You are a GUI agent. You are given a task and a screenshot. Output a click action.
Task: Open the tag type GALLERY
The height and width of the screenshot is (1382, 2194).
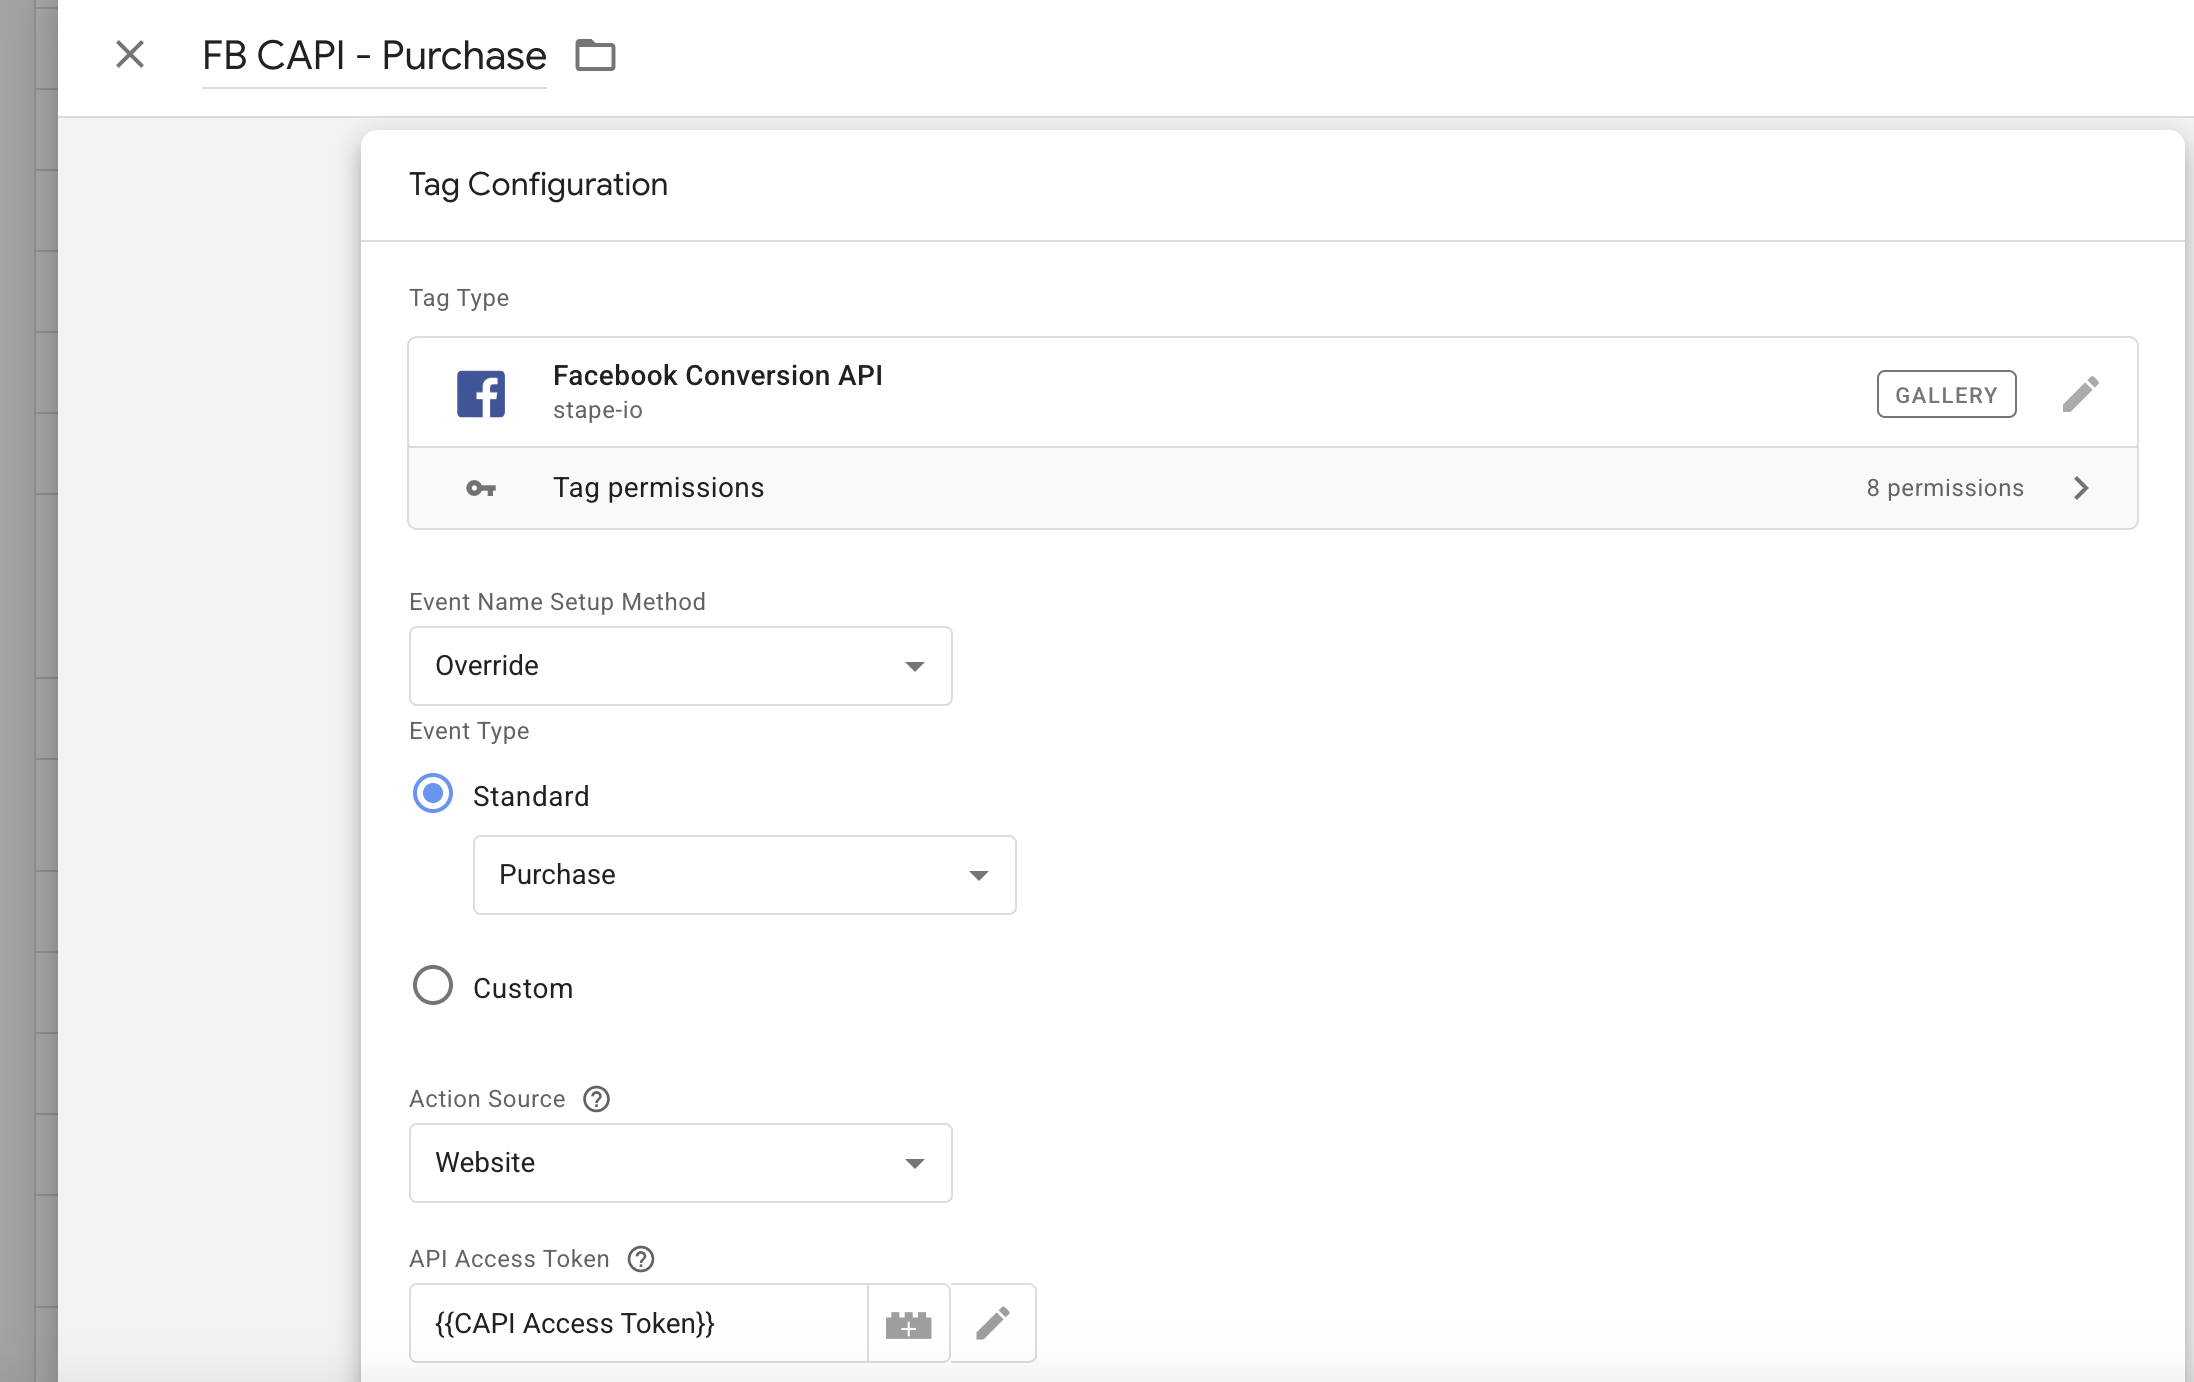tap(1945, 393)
